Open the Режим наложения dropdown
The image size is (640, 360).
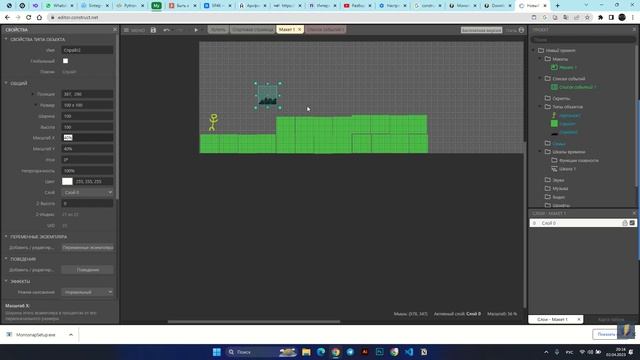[x=87, y=292]
